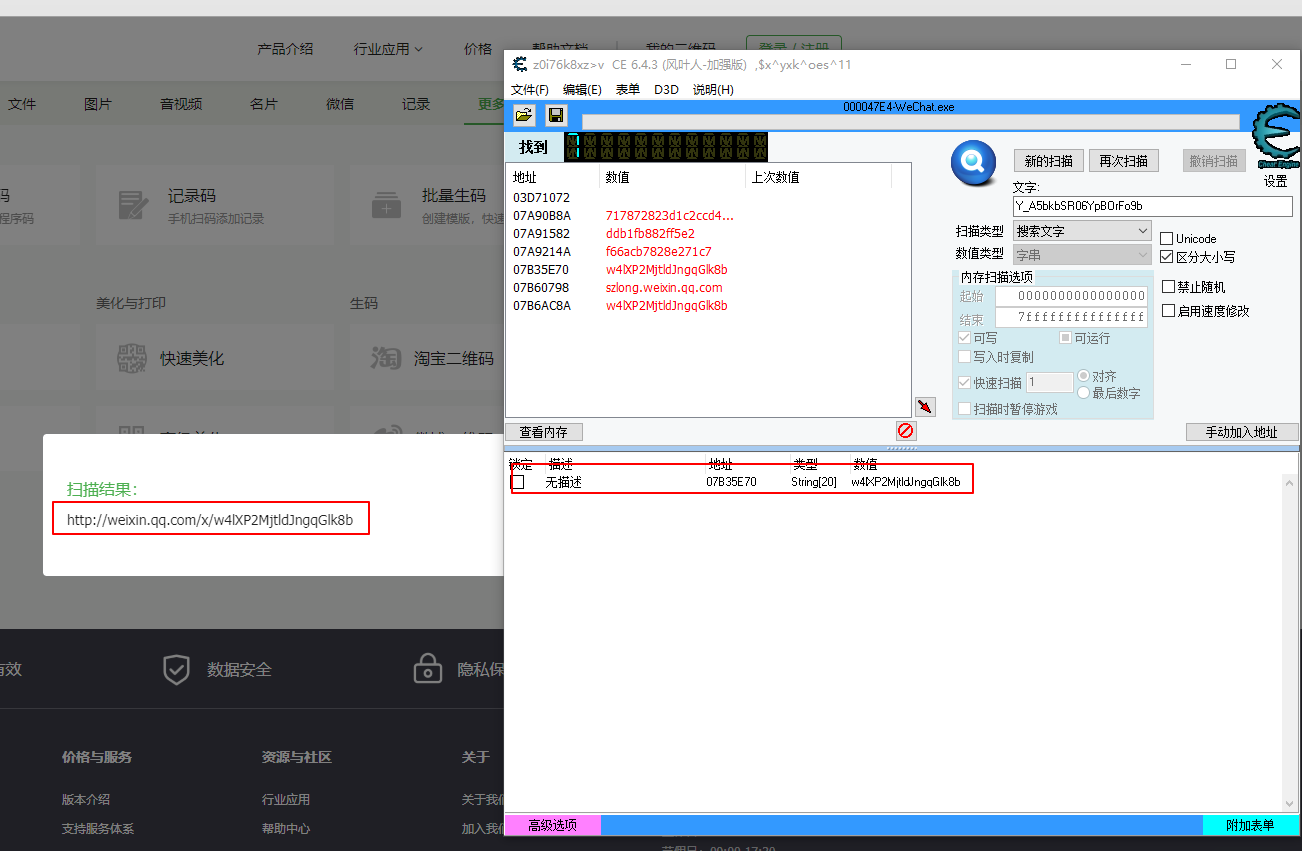Viewport: 1302px width, 851px height.
Task: Open the 数值类型 dropdown showing 字串
Action: 1083,255
